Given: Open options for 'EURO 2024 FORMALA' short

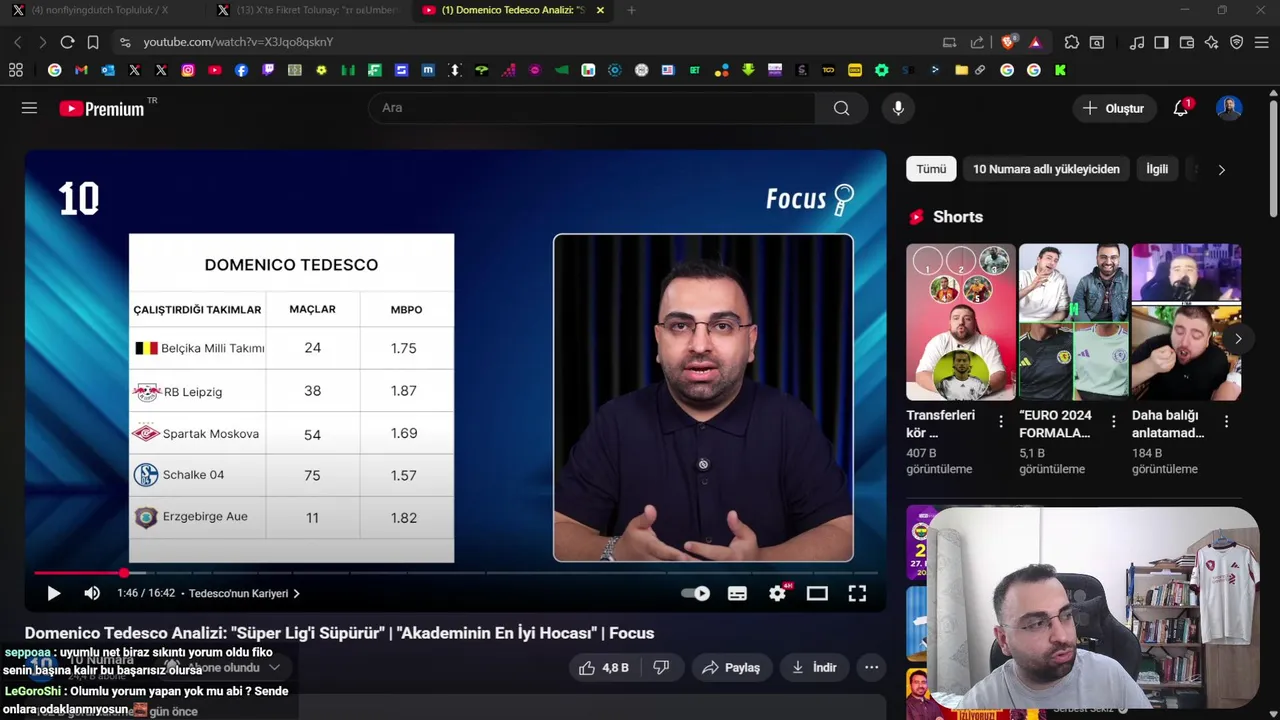Looking at the screenshot, I should (x=1114, y=423).
